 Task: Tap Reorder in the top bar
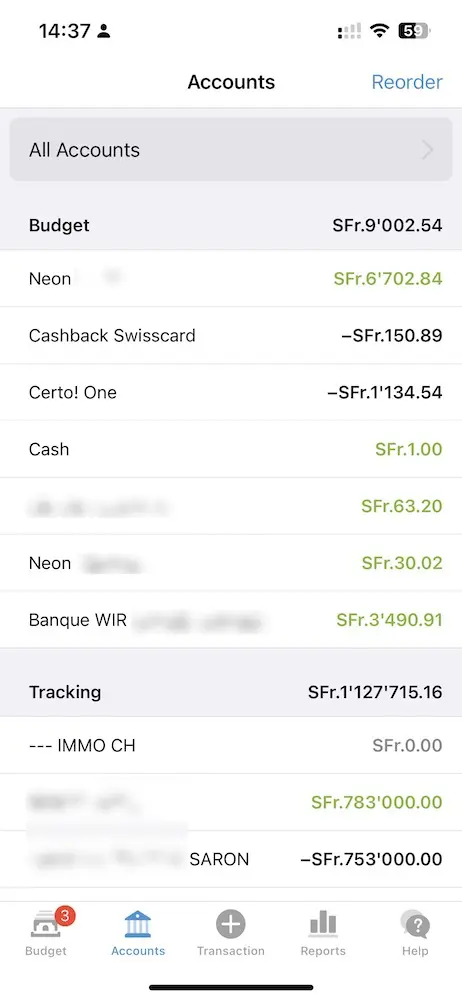click(406, 82)
